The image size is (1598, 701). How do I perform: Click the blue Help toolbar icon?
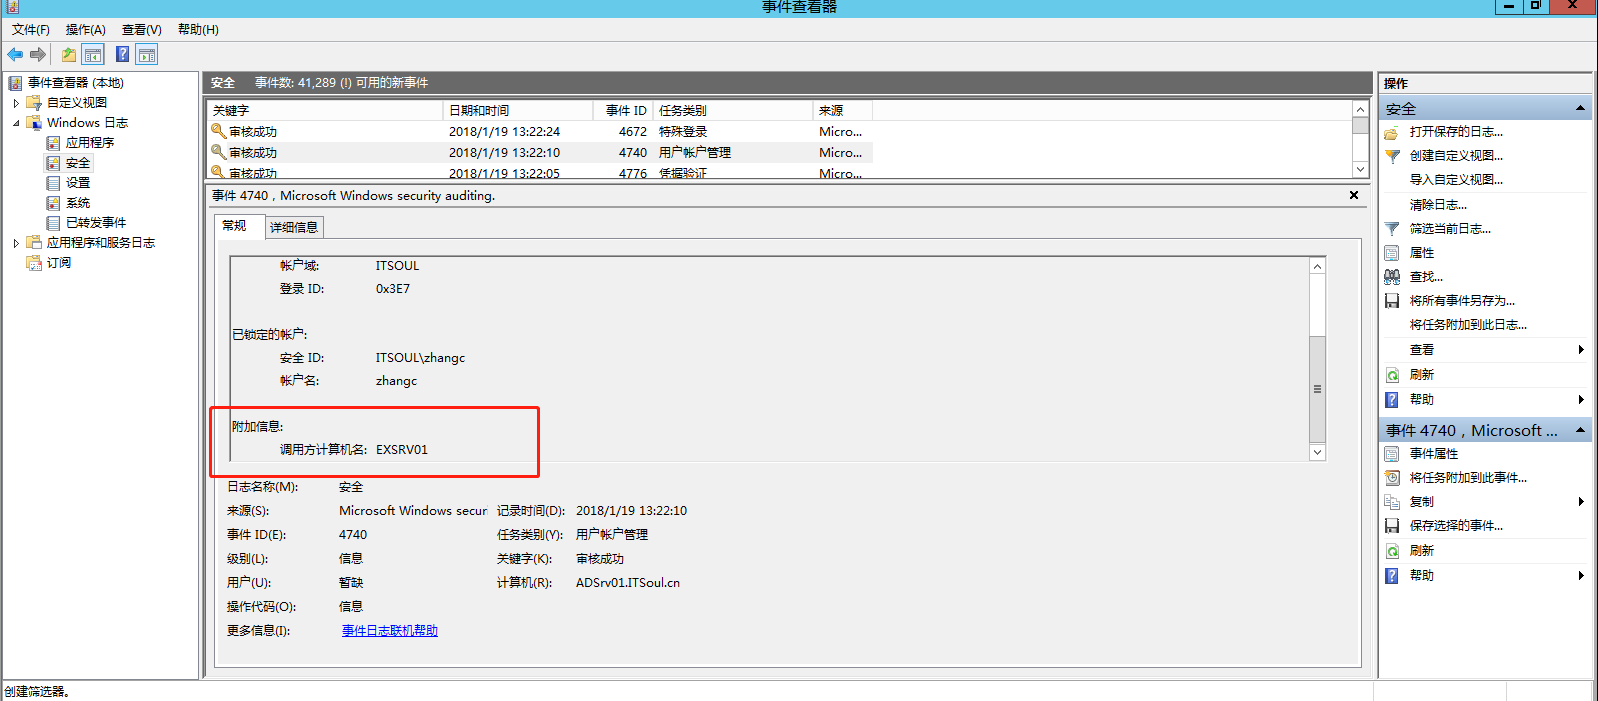[x=122, y=54]
